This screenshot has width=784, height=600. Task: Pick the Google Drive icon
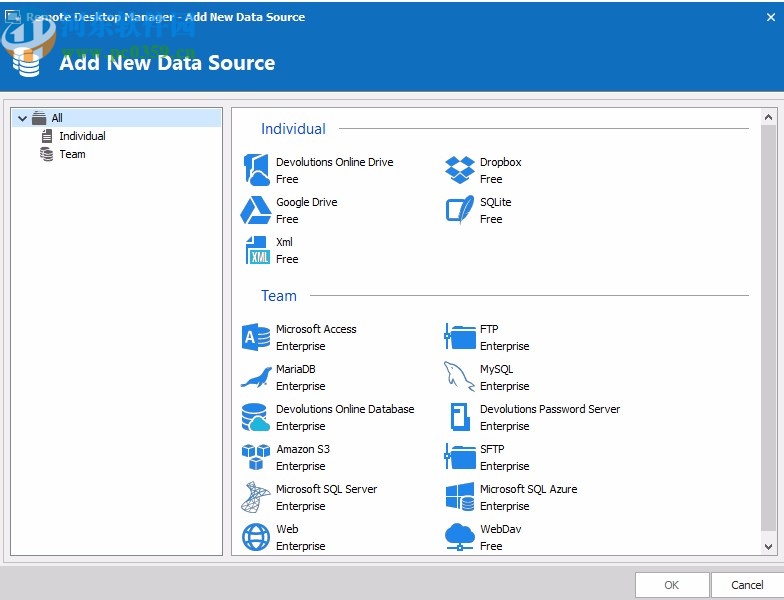(x=256, y=210)
